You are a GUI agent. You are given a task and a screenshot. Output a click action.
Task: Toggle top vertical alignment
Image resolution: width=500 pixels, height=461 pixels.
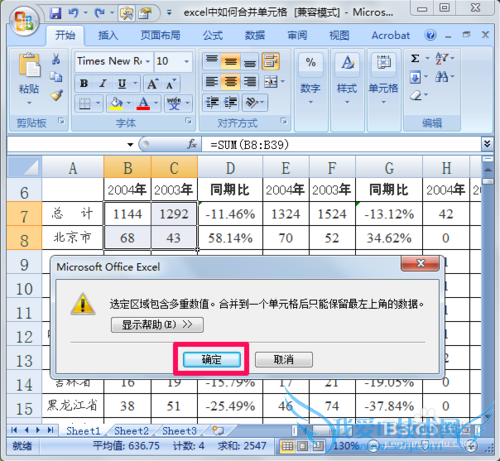pyautogui.click(x=211, y=61)
